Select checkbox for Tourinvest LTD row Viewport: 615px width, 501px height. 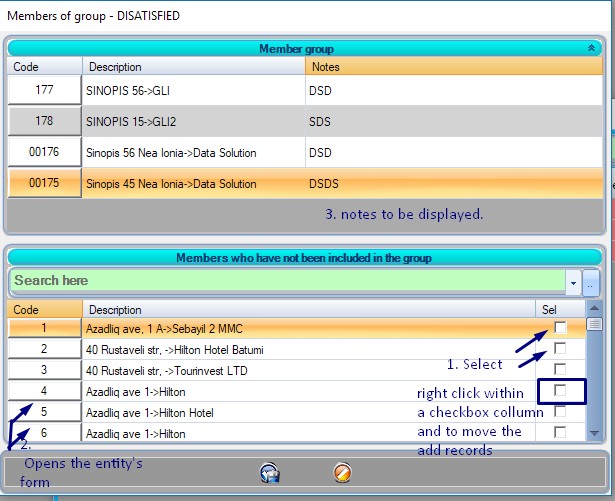[x=560, y=370]
